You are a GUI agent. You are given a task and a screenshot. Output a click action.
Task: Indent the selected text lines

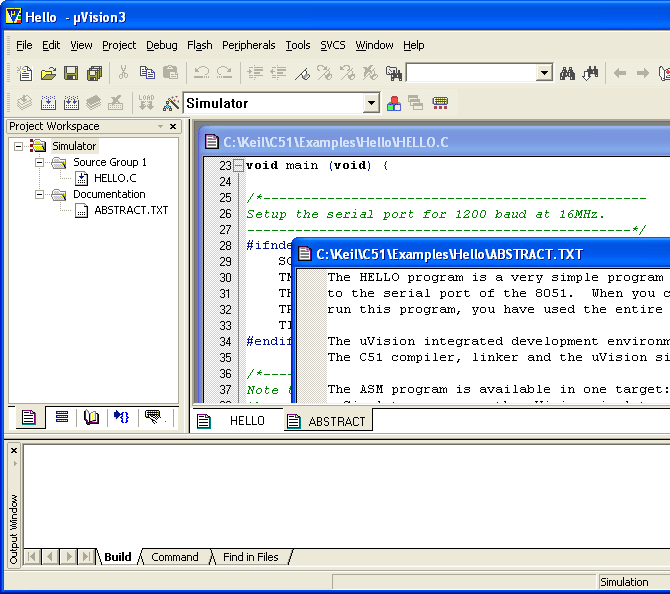tap(255, 73)
